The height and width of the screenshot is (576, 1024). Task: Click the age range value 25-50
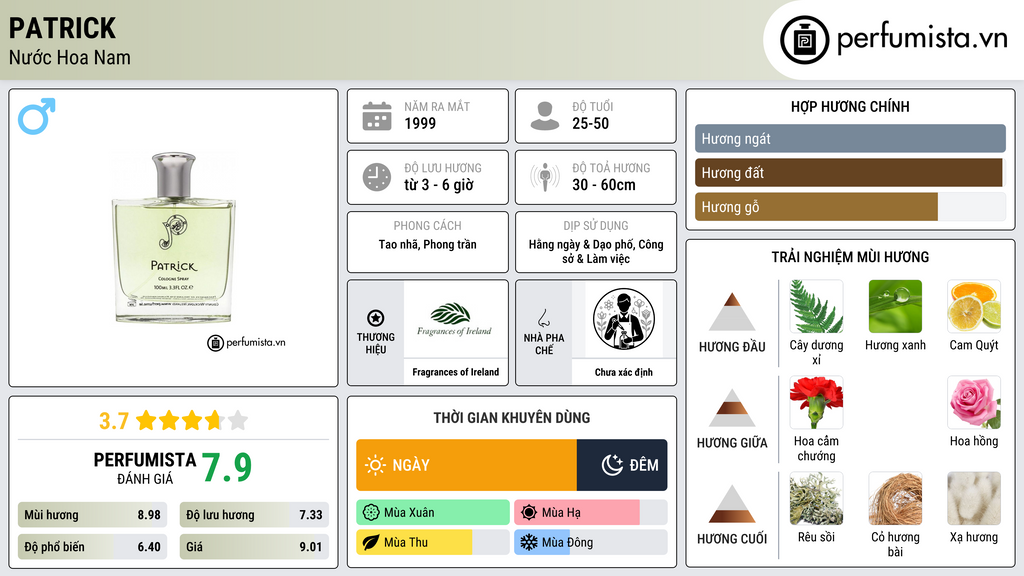click(590, 123)
